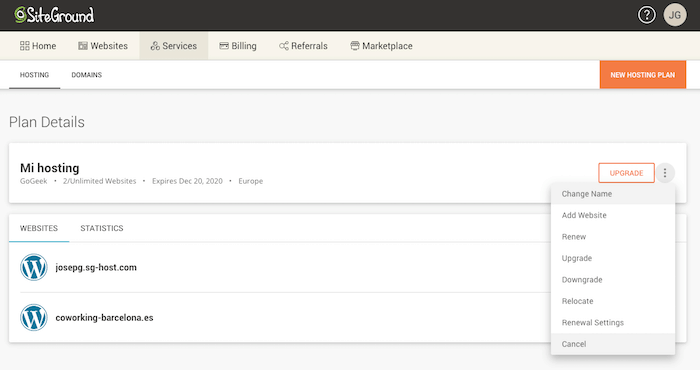Select Renew in the dropdown menu
Image resolution: width=700 pixels, height=370 pixels.
613,237
